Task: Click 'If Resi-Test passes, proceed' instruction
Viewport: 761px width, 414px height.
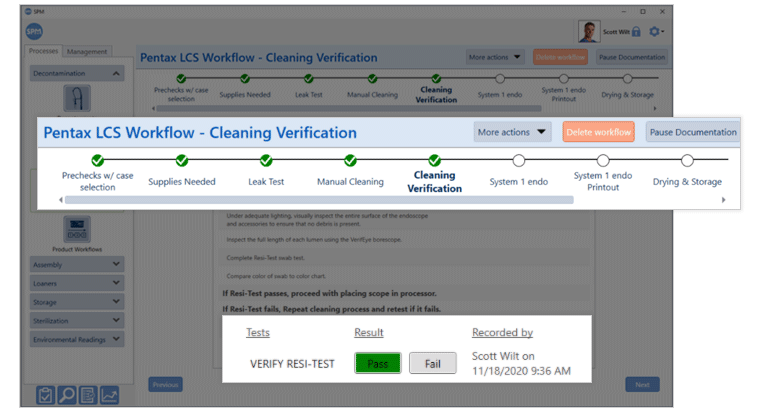Action: (330, 294)
